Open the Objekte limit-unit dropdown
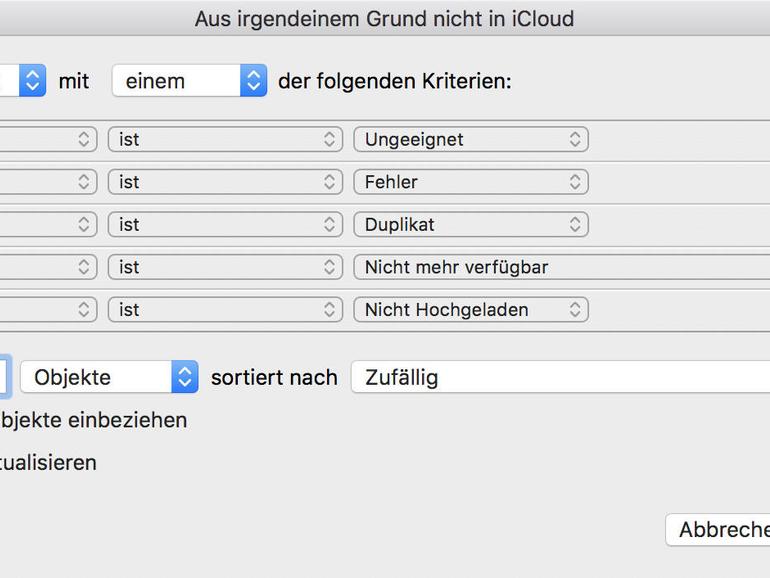 pyautogui.click(x=109, y=377)
